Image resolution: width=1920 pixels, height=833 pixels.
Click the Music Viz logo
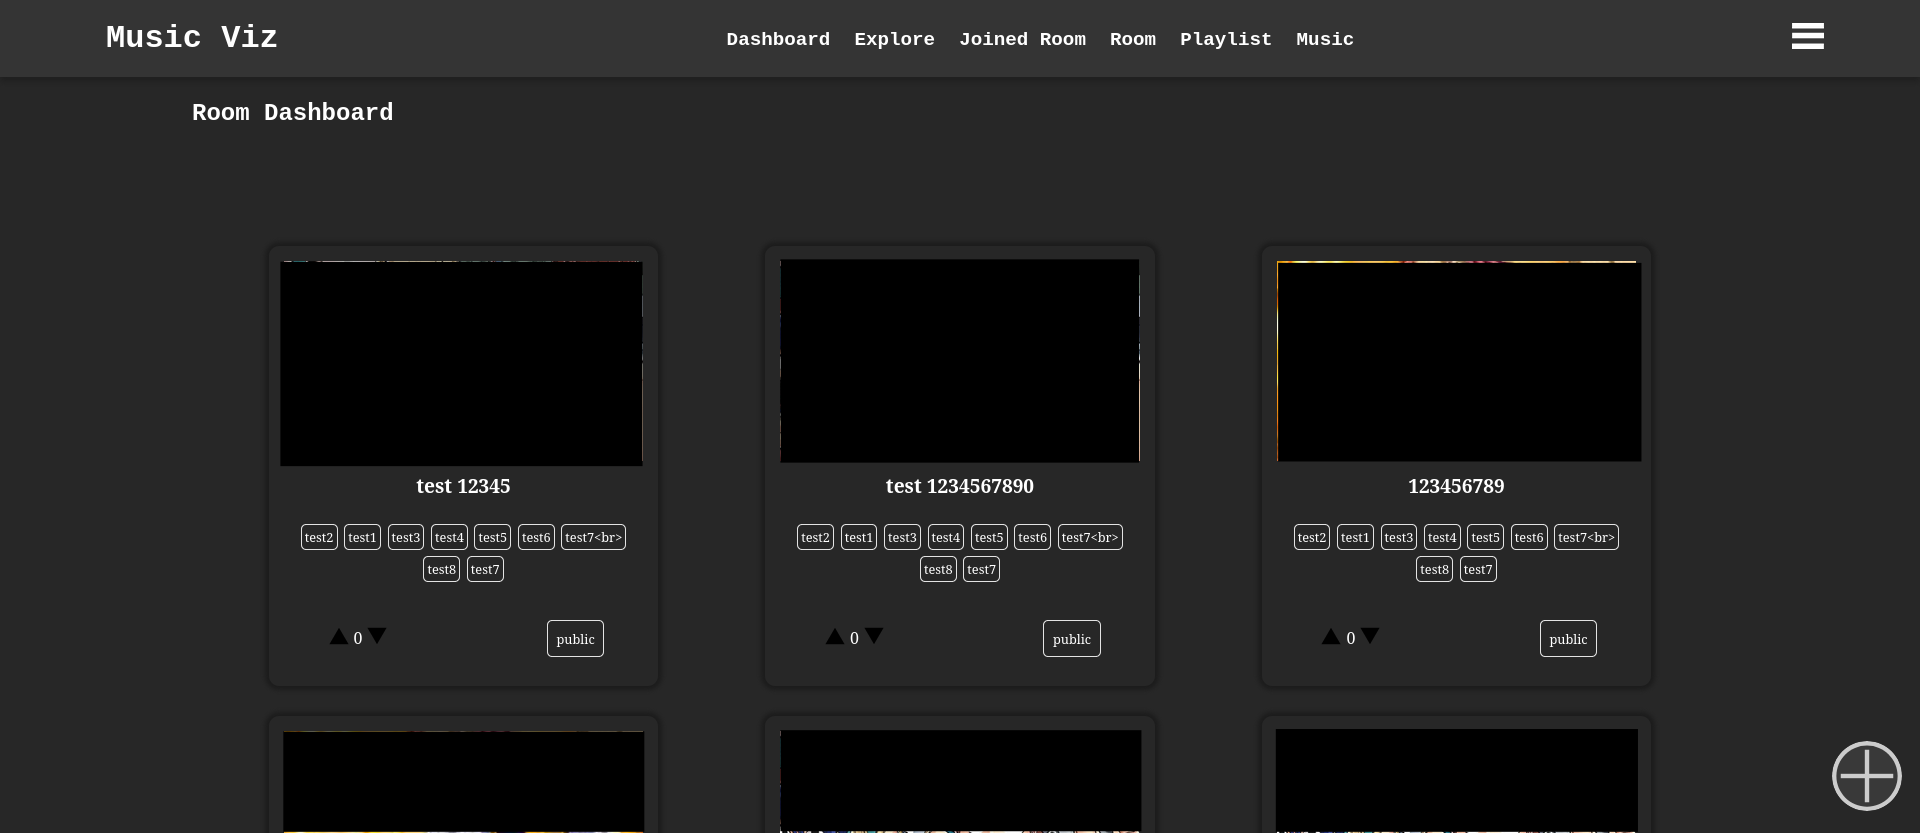tap(192, 38)
